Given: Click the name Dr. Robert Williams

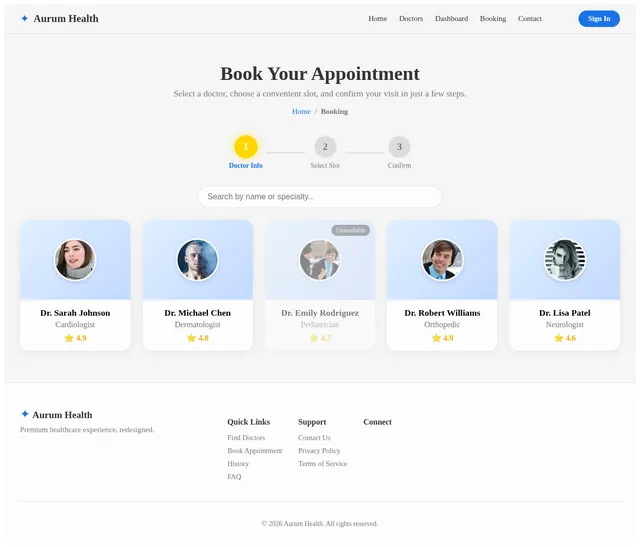Looking at the screenshot, I should [442, 313].
